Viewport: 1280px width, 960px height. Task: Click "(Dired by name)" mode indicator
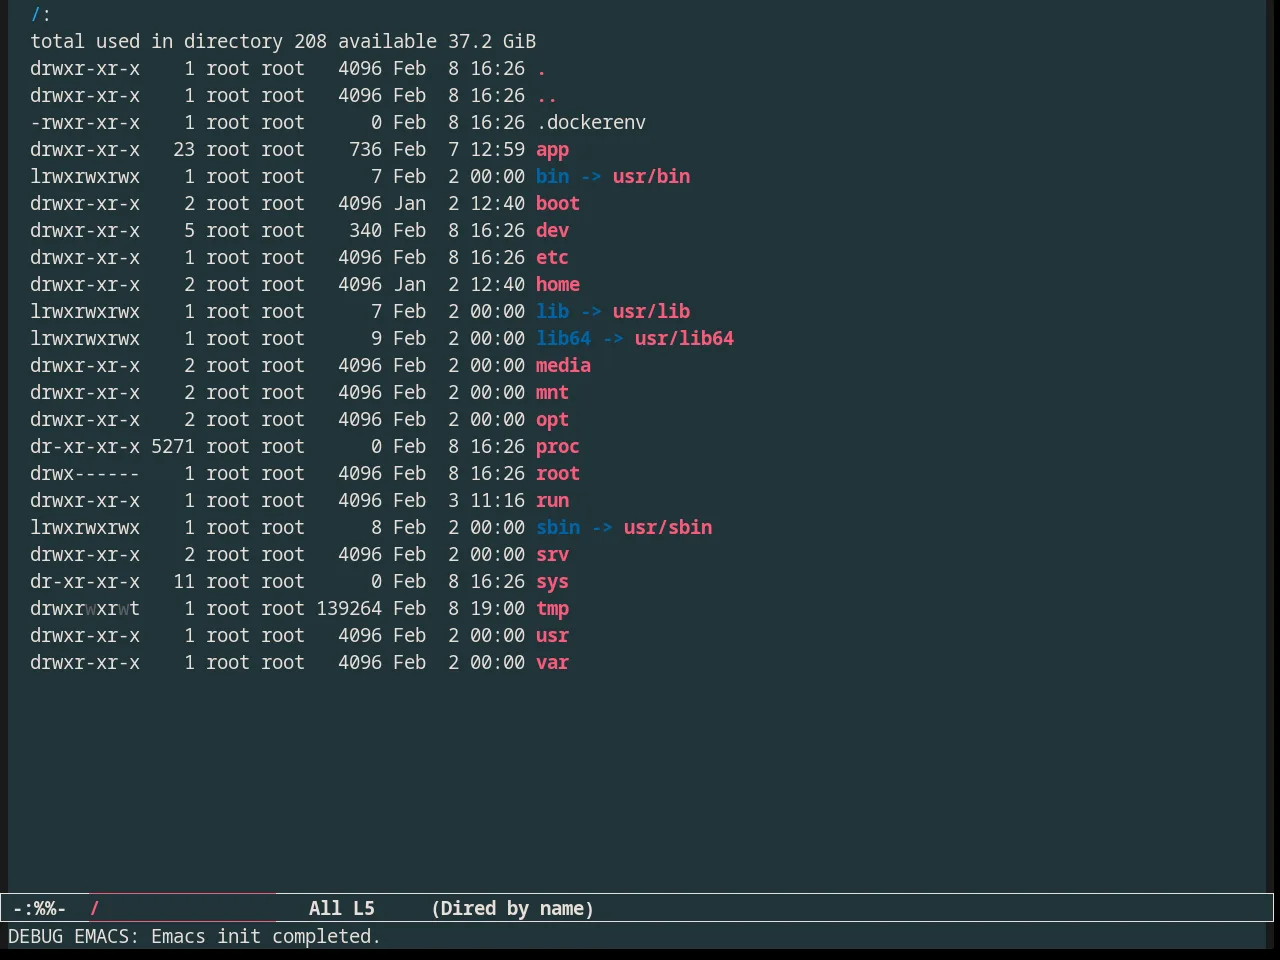[x=513, y=909]
